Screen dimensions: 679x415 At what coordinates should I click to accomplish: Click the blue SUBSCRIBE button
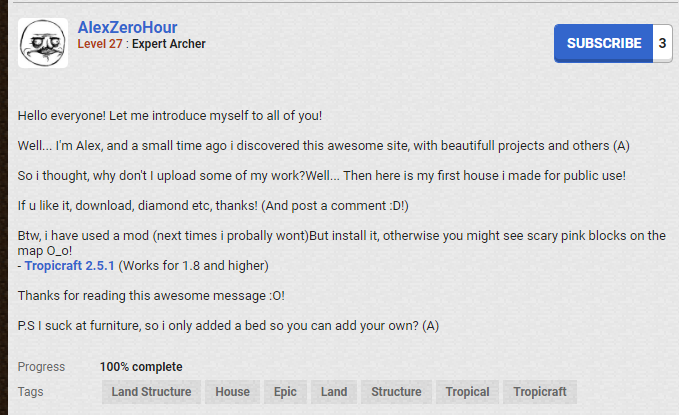pyautogui.click(x=603, y=43)
